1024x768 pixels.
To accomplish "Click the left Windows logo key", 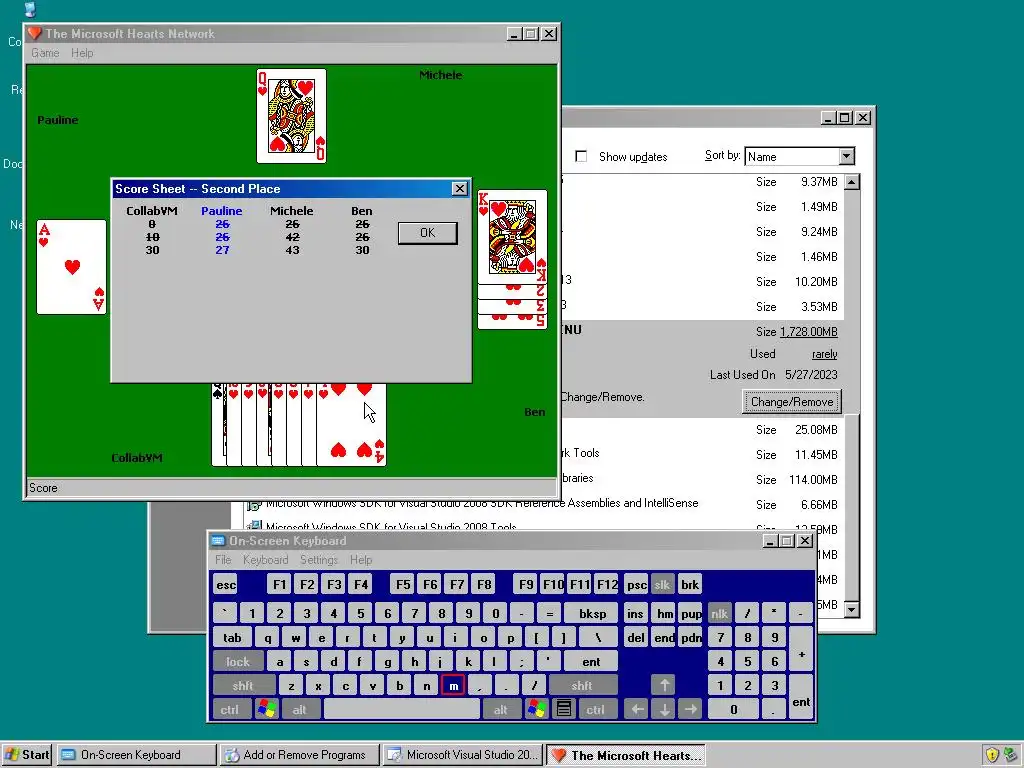I will click(267, 709).
